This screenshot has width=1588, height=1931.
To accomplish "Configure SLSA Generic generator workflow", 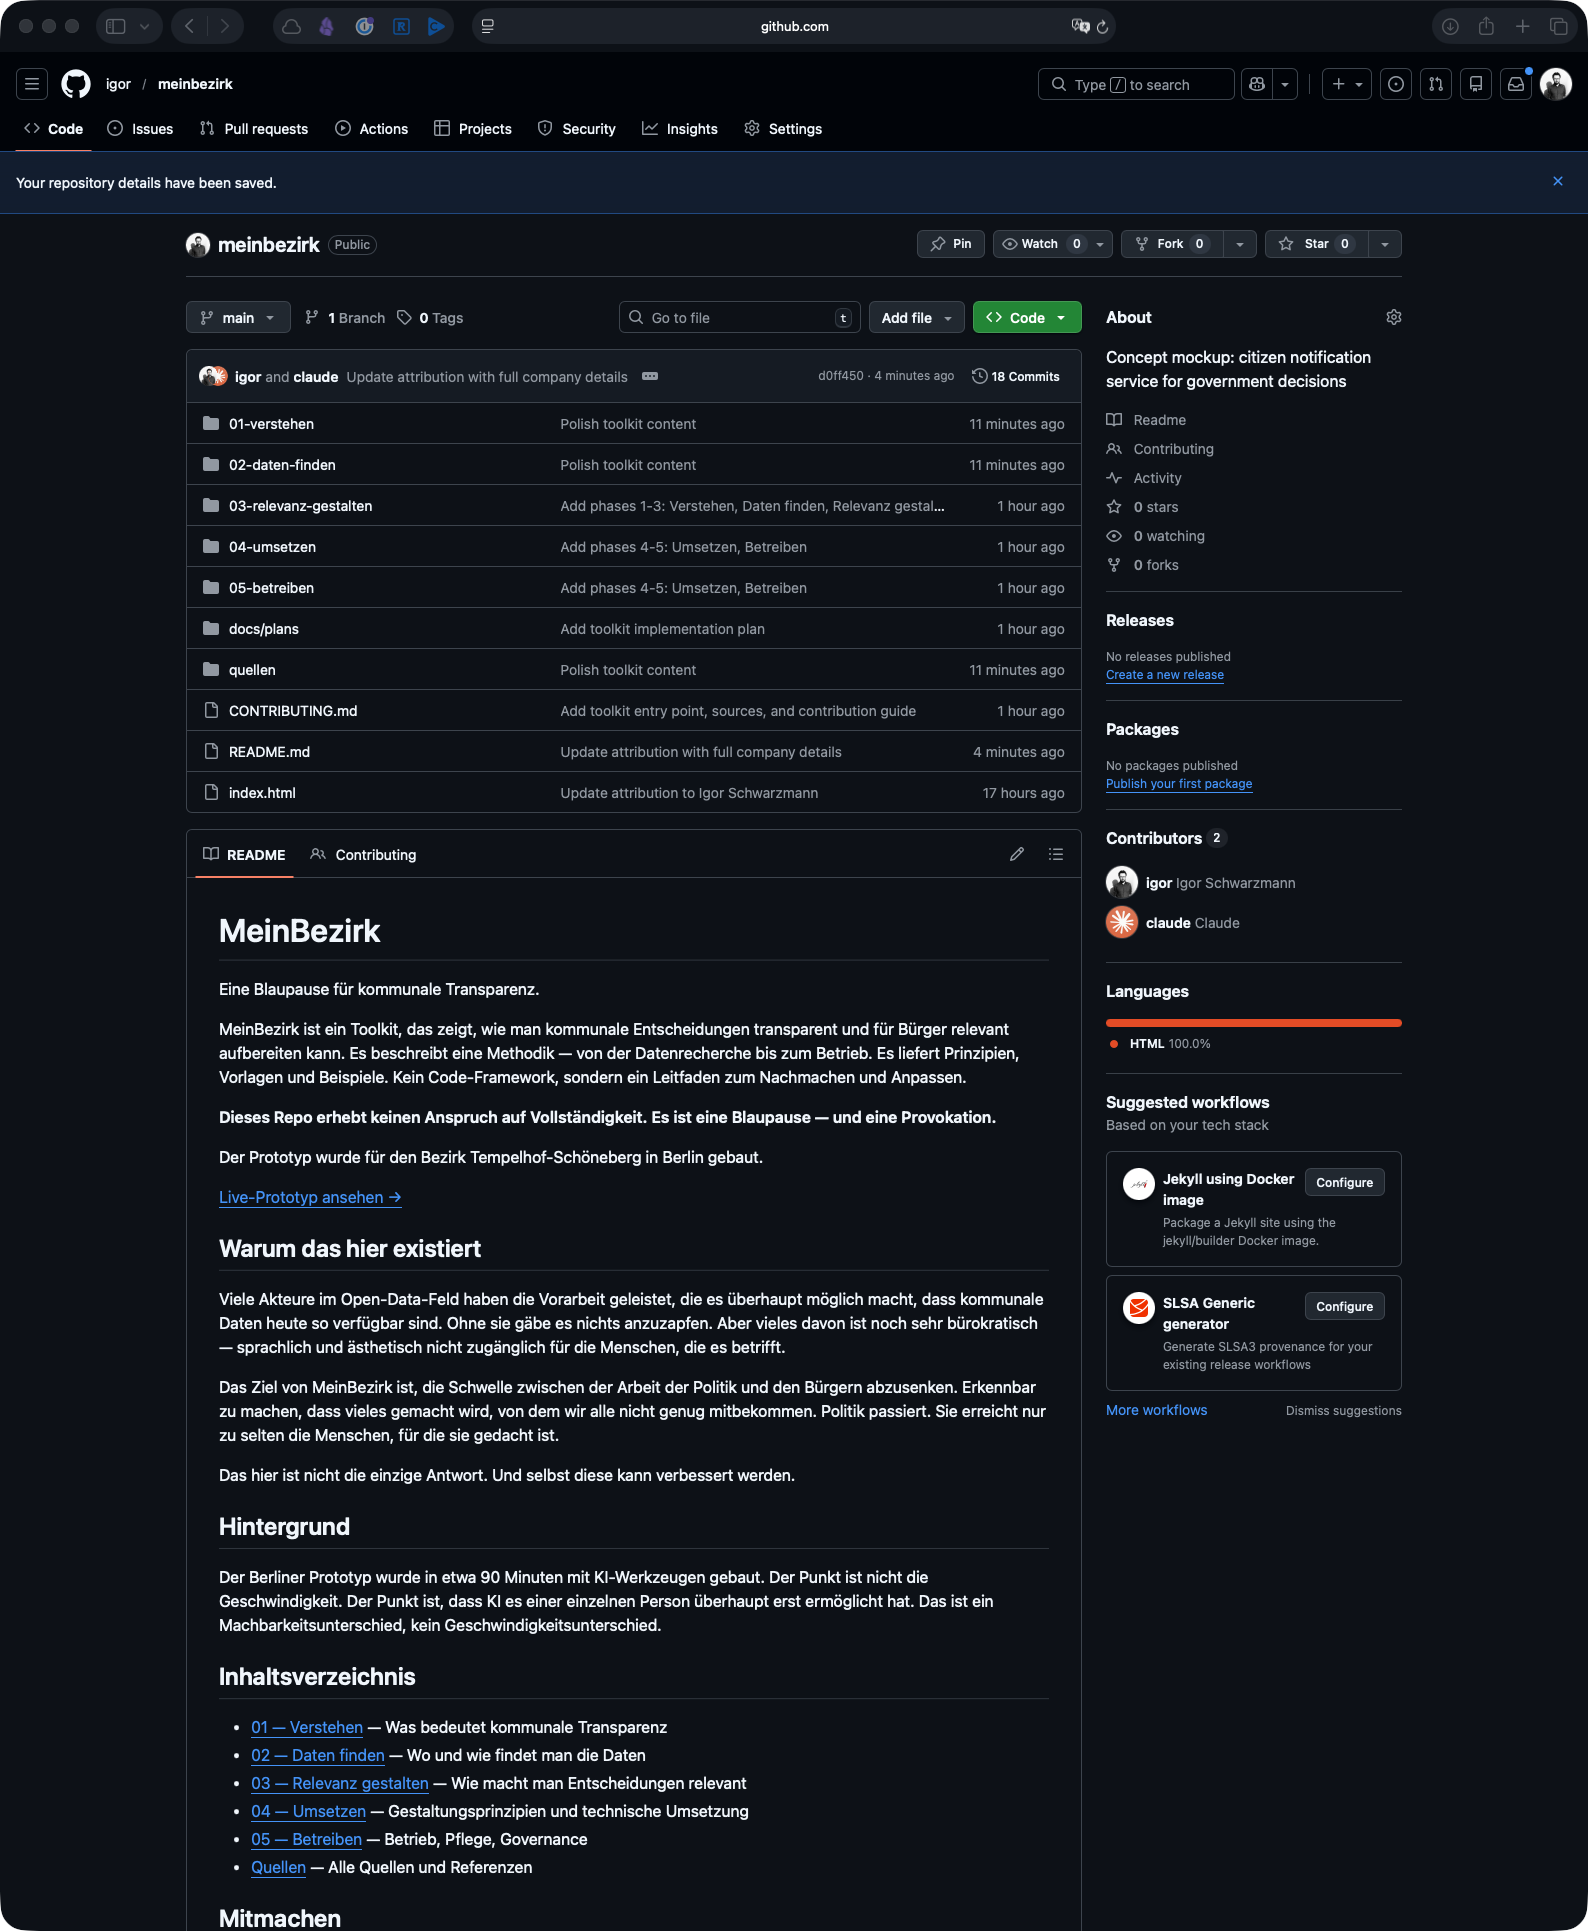I will tap(1344, 1306).
